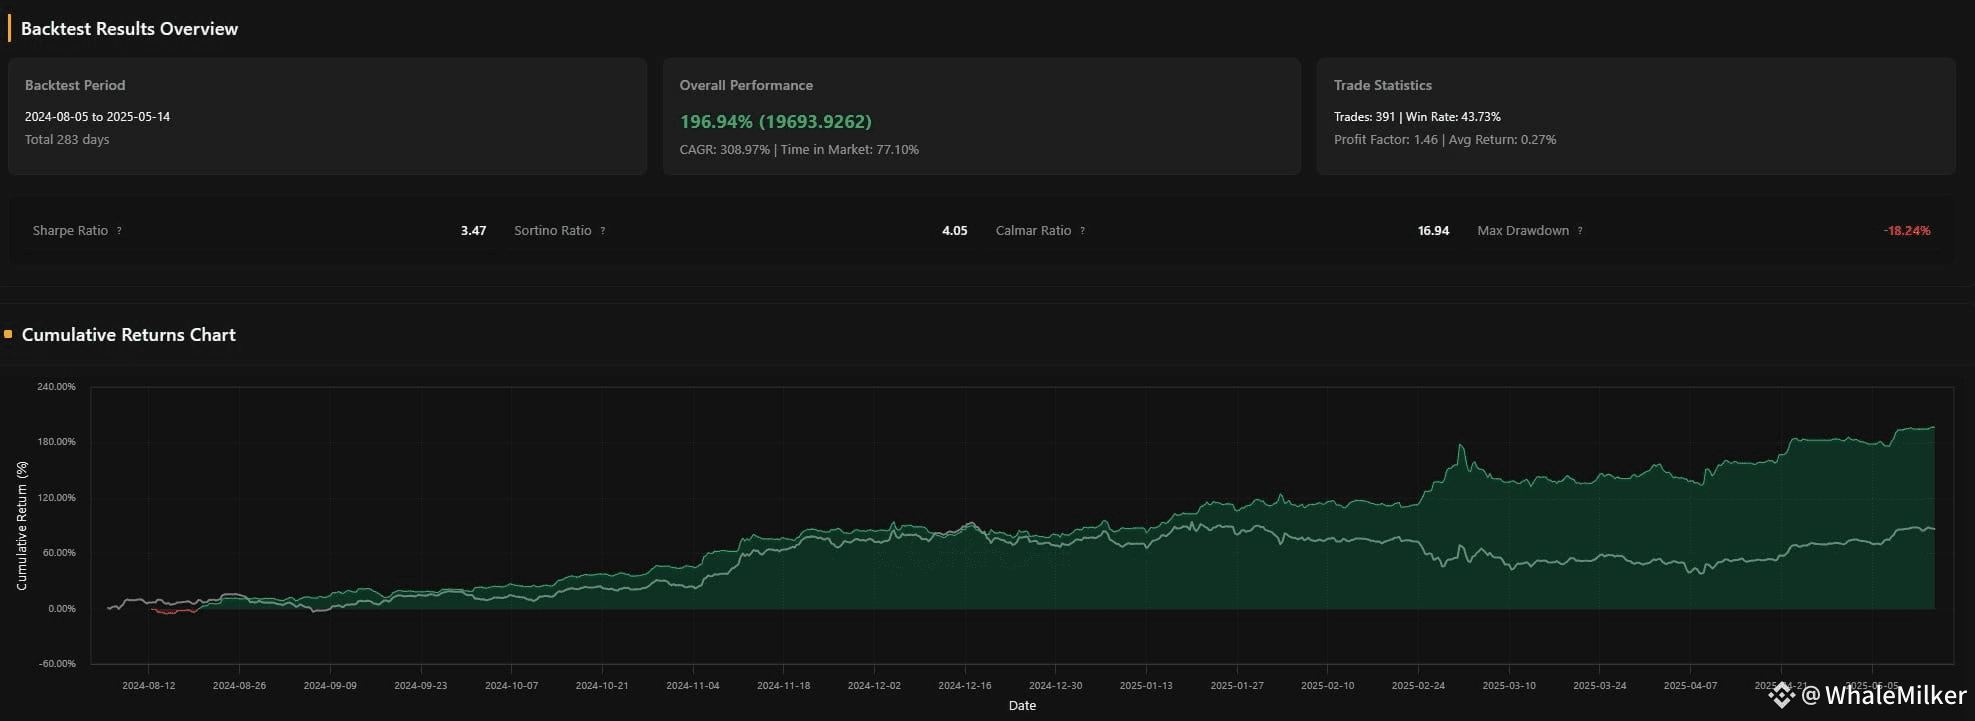Click the Backtest Results Overview heading
The width and height of the screenshot is (1975, 721).
(129, 29)
